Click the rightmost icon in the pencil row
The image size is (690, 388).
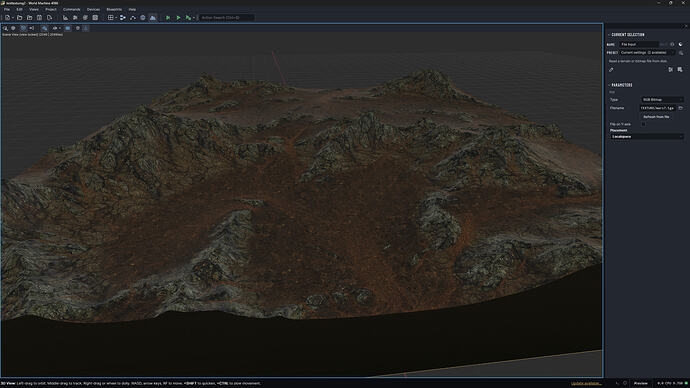(680, 70)
